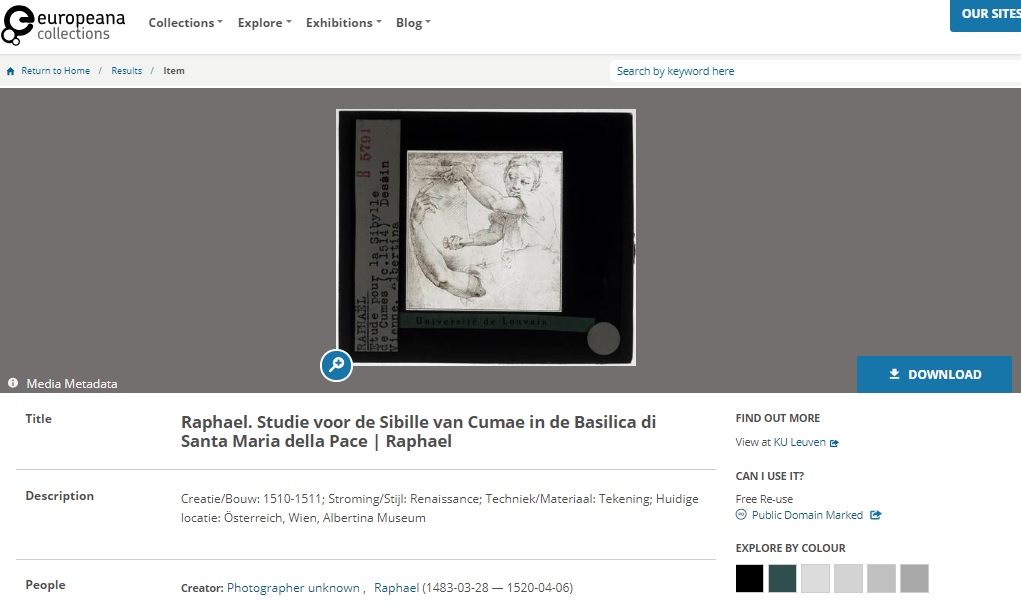This screenshot has height=607, width=1021.
Task: Click the description text starting 'Creatie/Bouw: 1510-1511'
Action: pos(440,508)
